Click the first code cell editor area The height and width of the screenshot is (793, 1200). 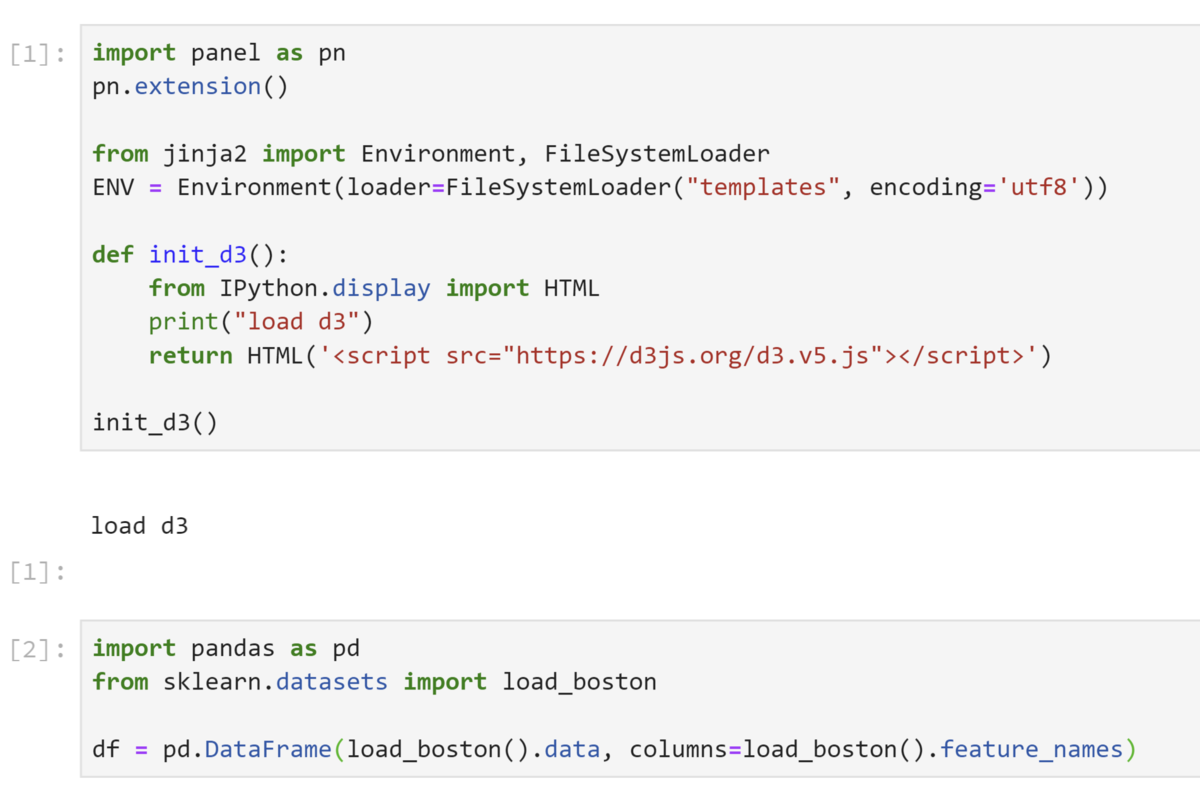640,237
